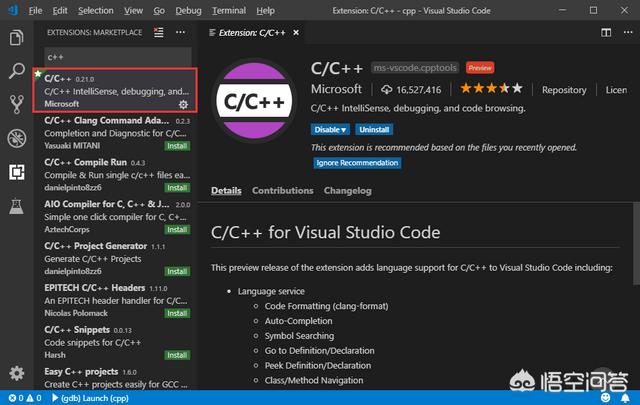The width and height of the screenshot is (640, 405).
Task: Click feedback smiley in status bar
Action: click(x=606, y=397)
